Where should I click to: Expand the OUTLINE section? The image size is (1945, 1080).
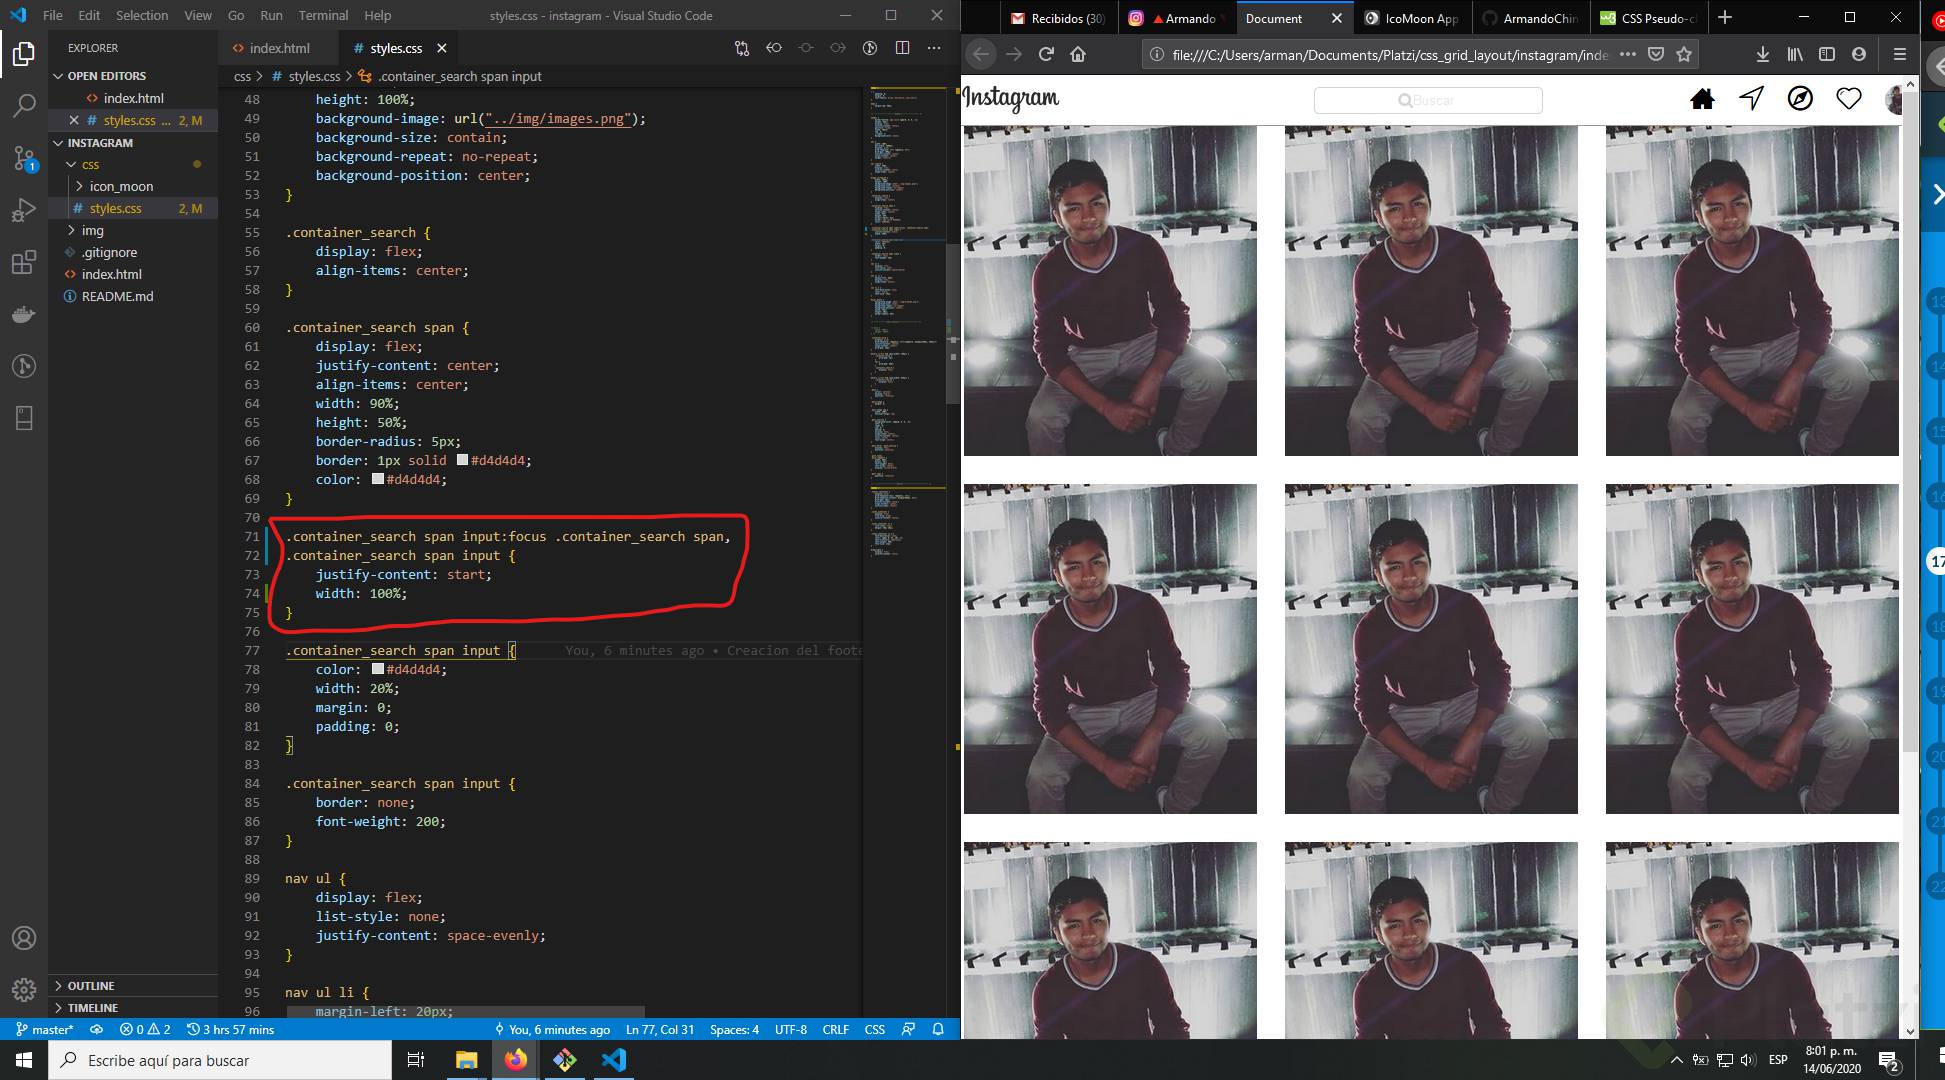(x=90, y=985)
